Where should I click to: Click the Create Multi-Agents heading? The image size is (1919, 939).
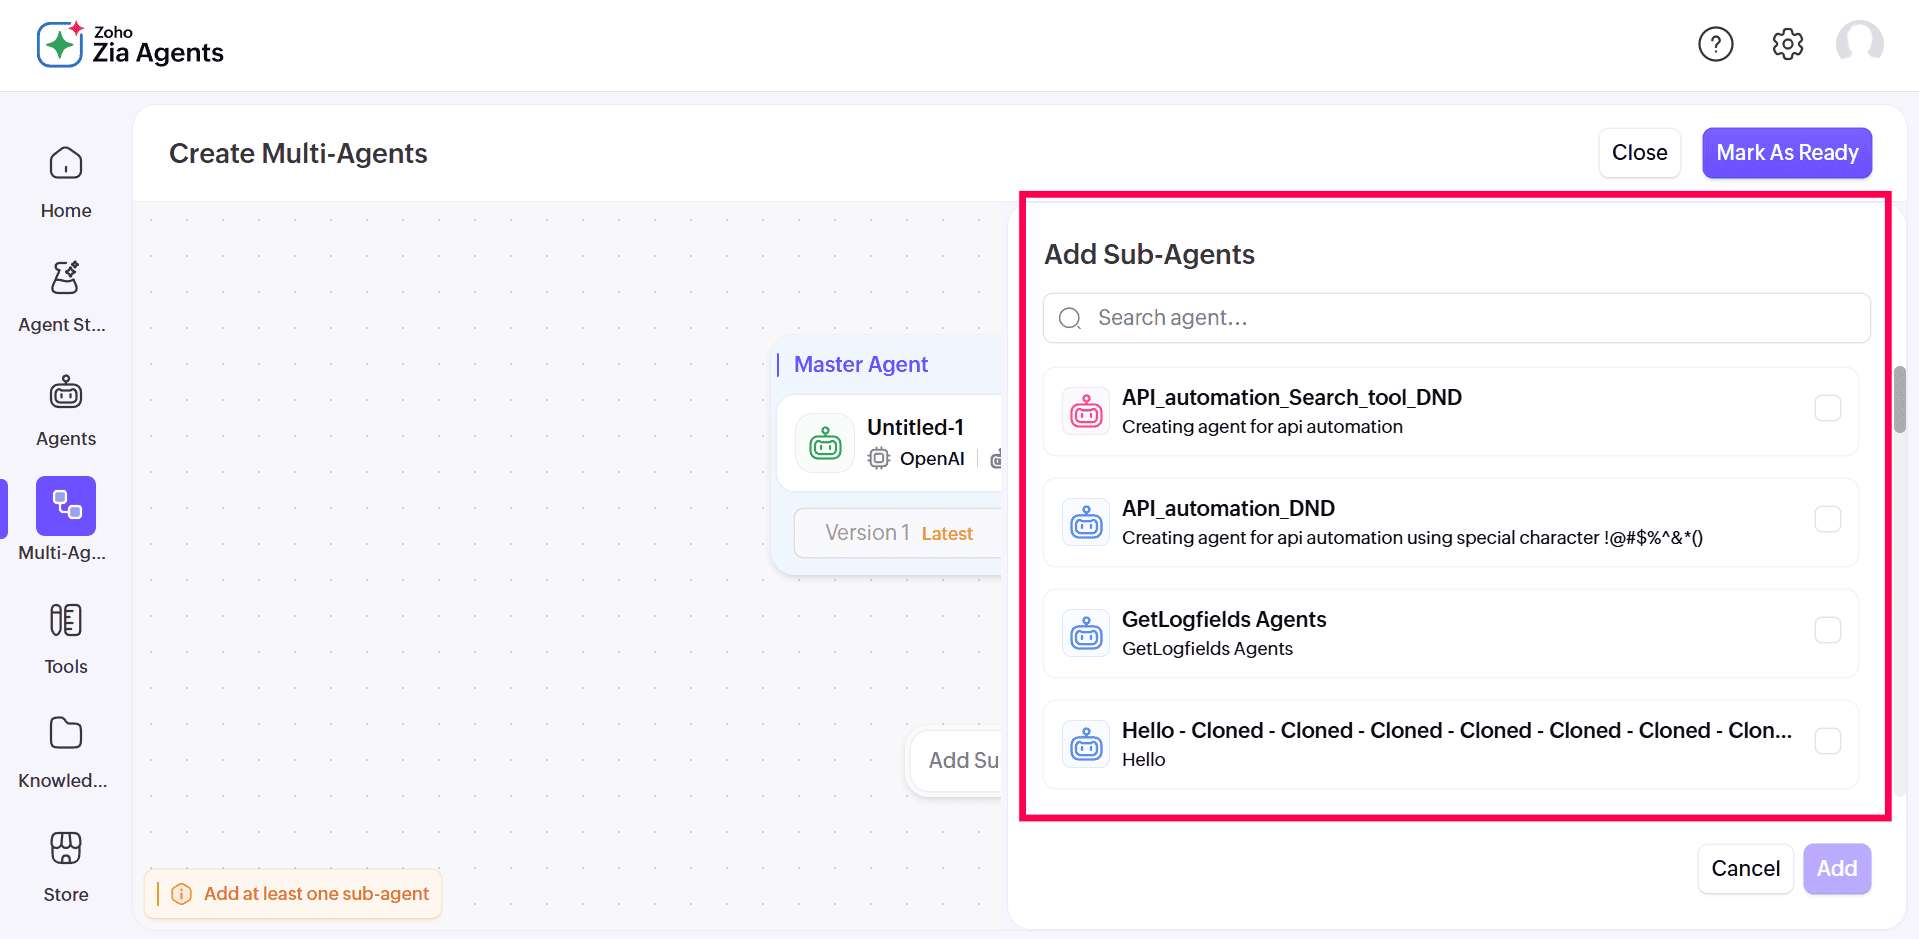click(298, 153)
